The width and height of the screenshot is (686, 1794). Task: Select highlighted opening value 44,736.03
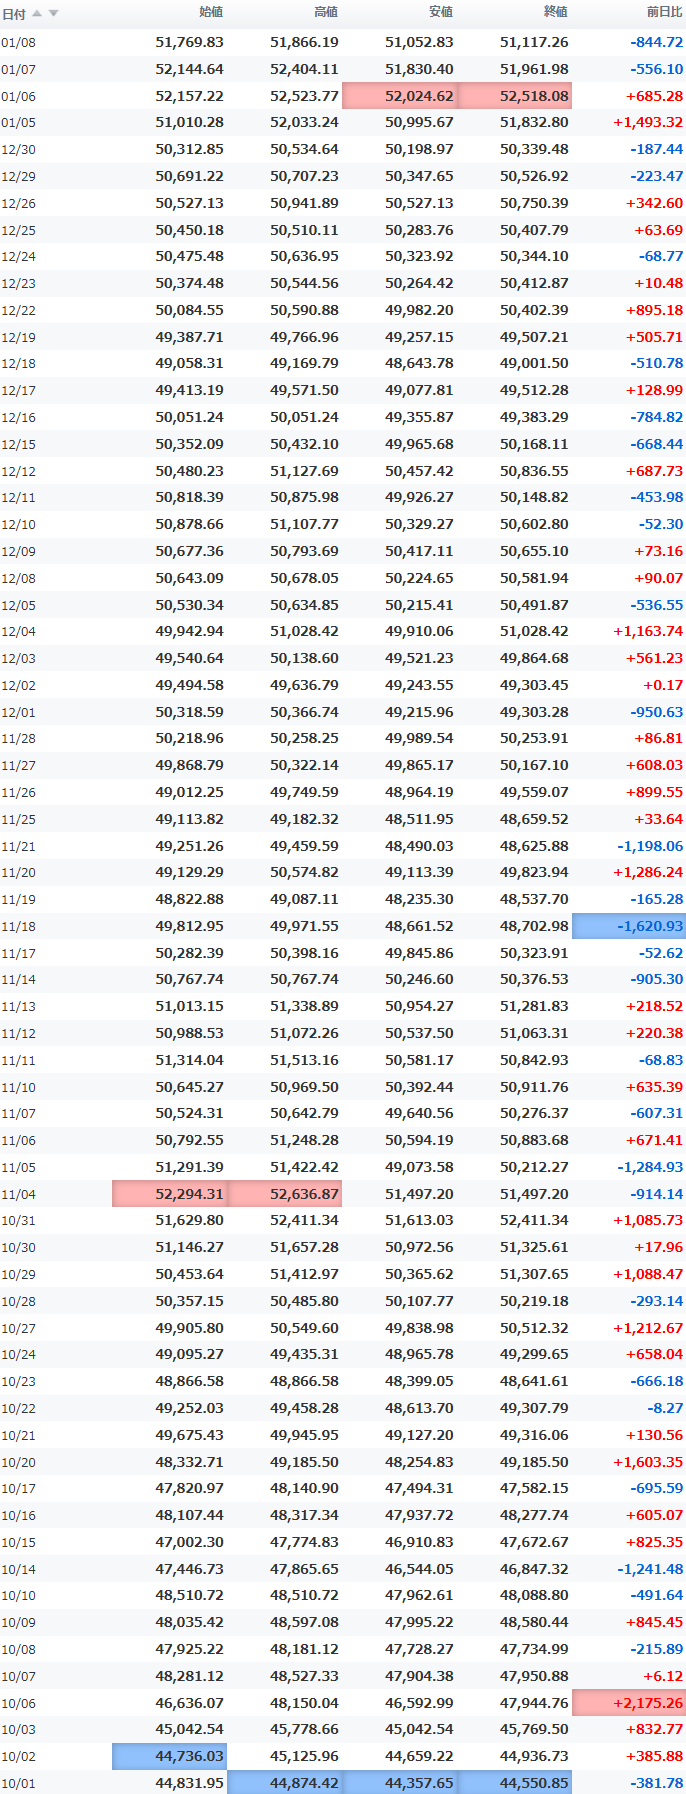pyautogui.click(x=169, y=1756)
